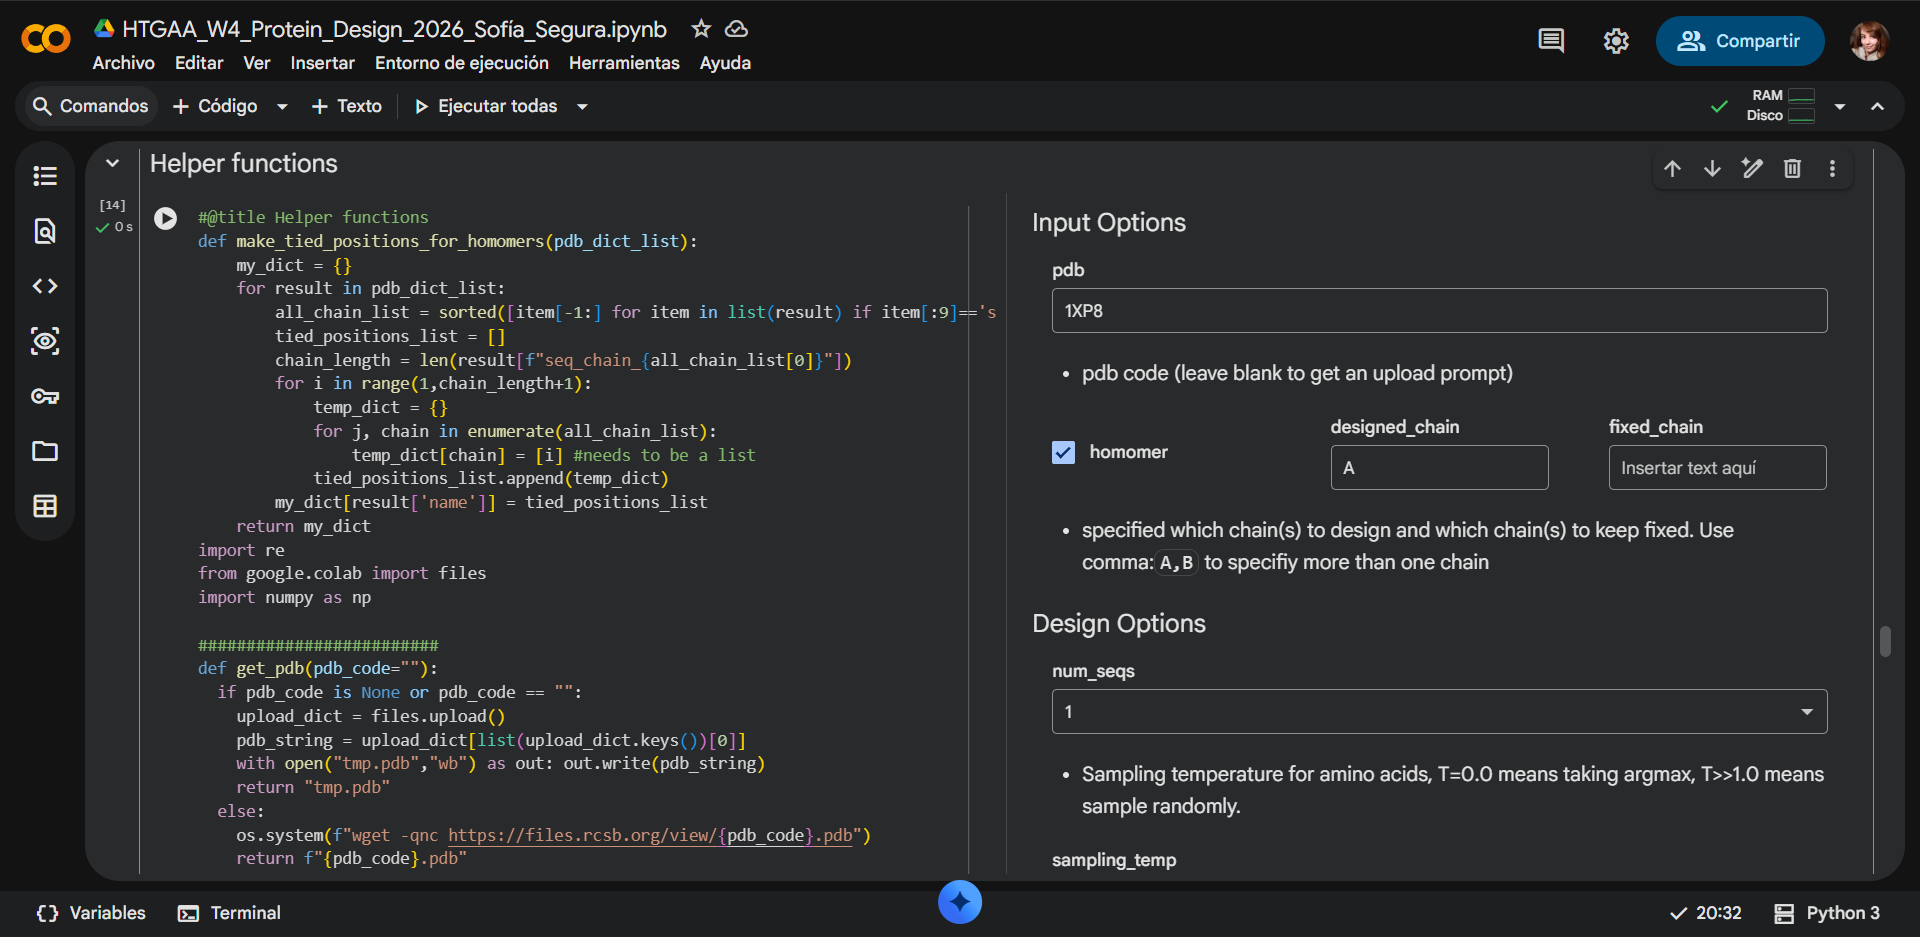Open the find and replace panel
The width and height of the screenshot is (1920, 937).
pyautogui.click(x=45, y=231)
